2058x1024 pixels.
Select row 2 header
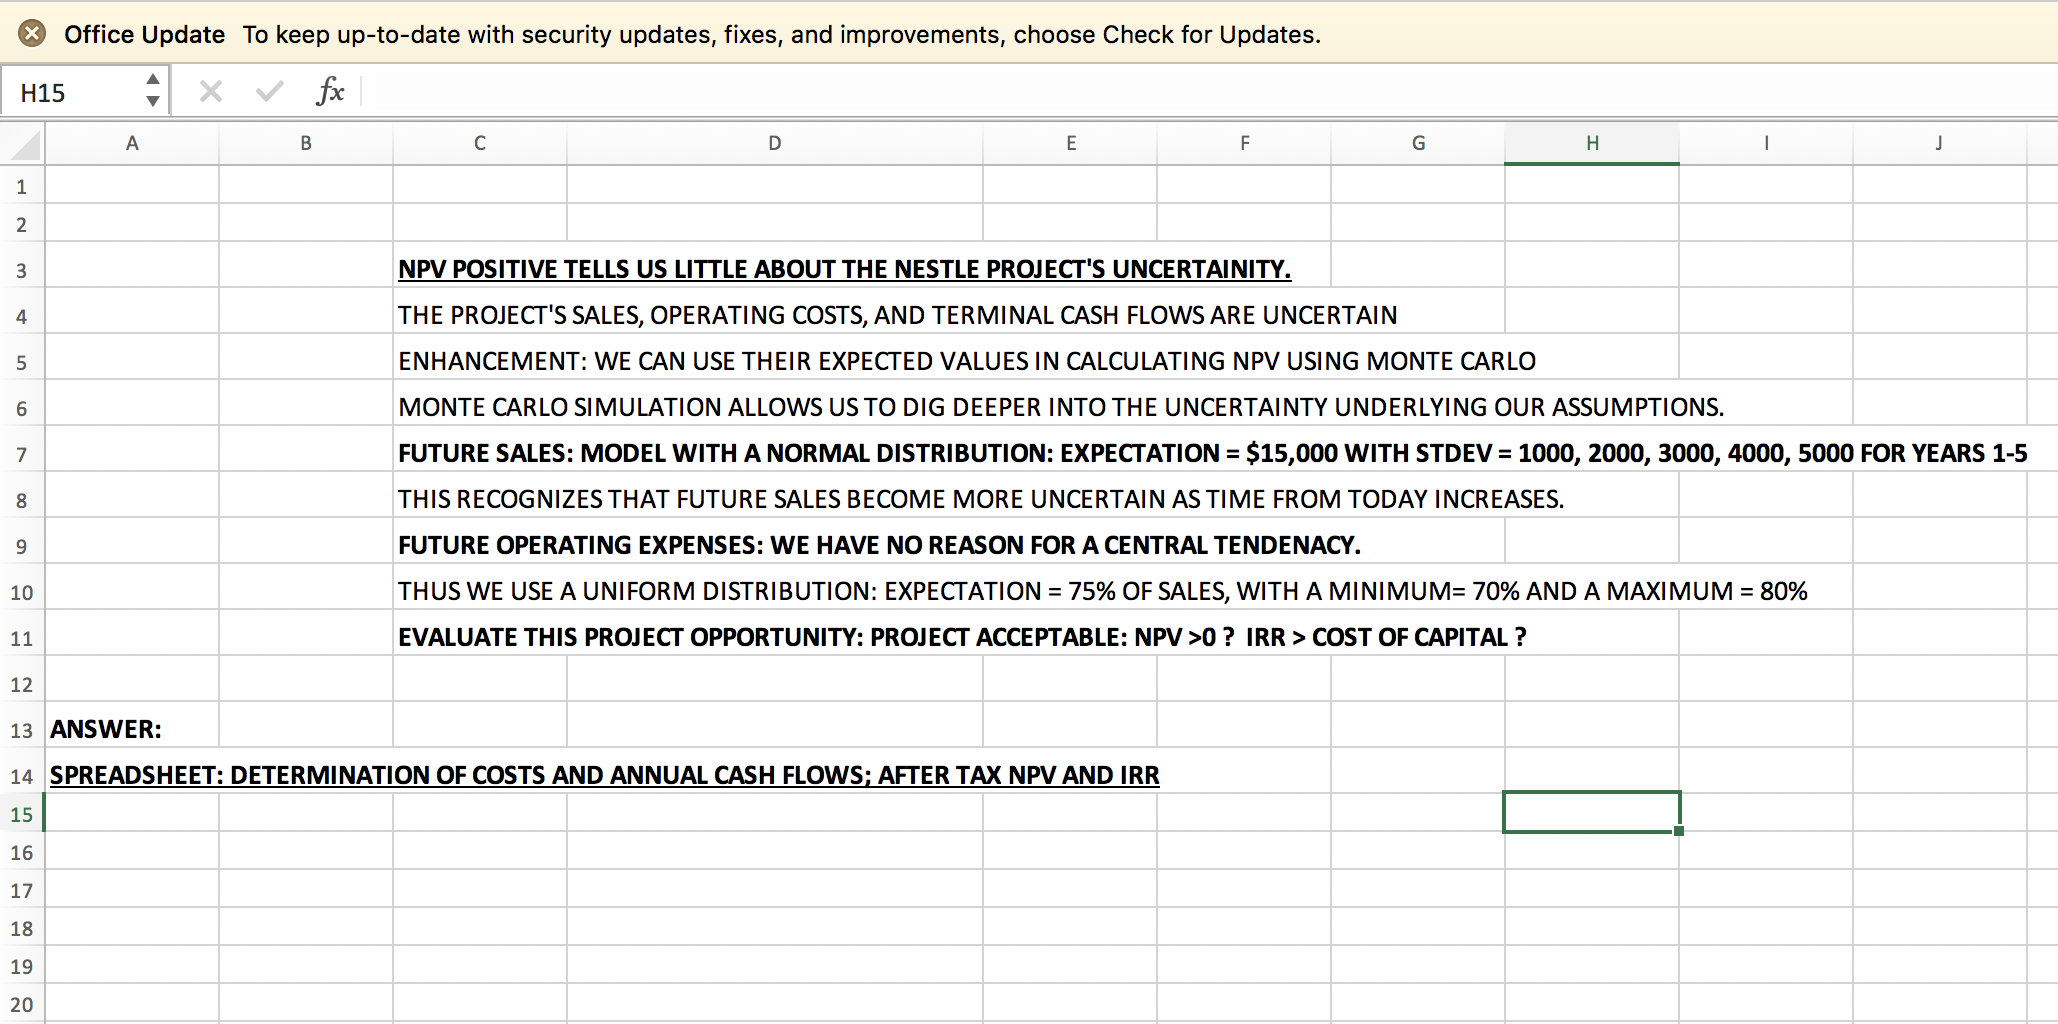(22, 224)
